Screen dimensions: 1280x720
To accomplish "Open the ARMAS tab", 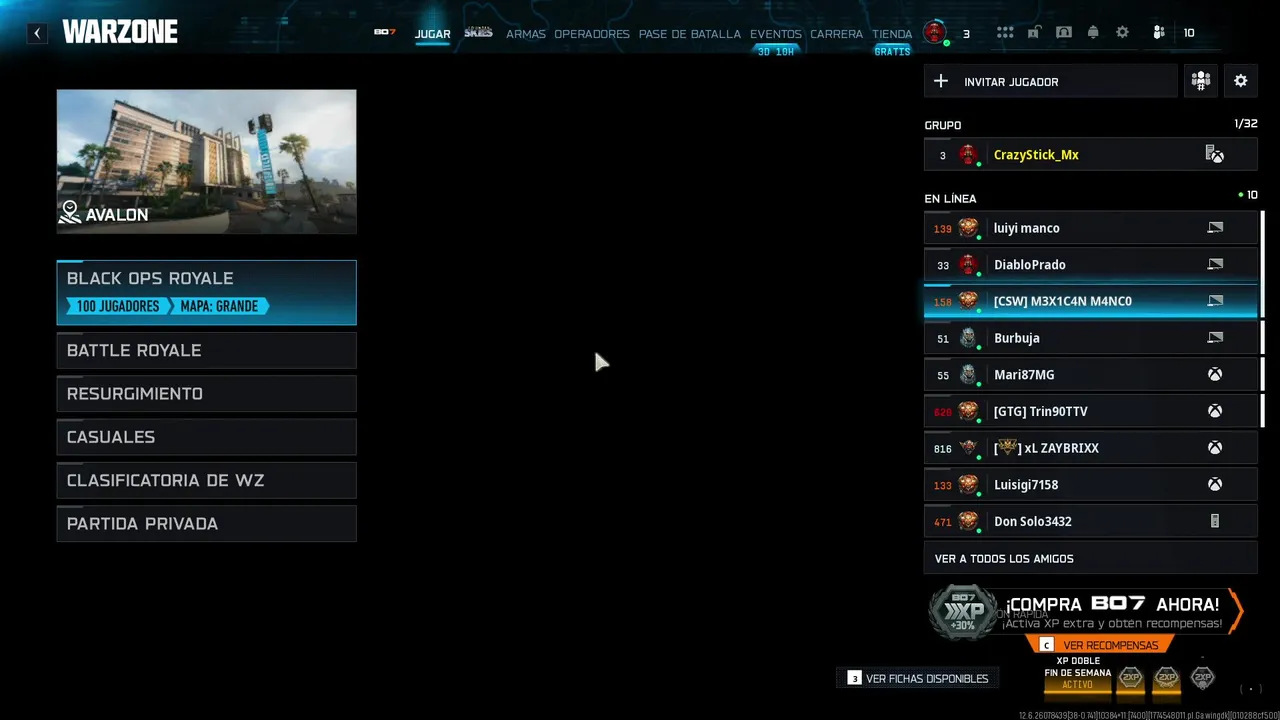I will pos(526,34).
